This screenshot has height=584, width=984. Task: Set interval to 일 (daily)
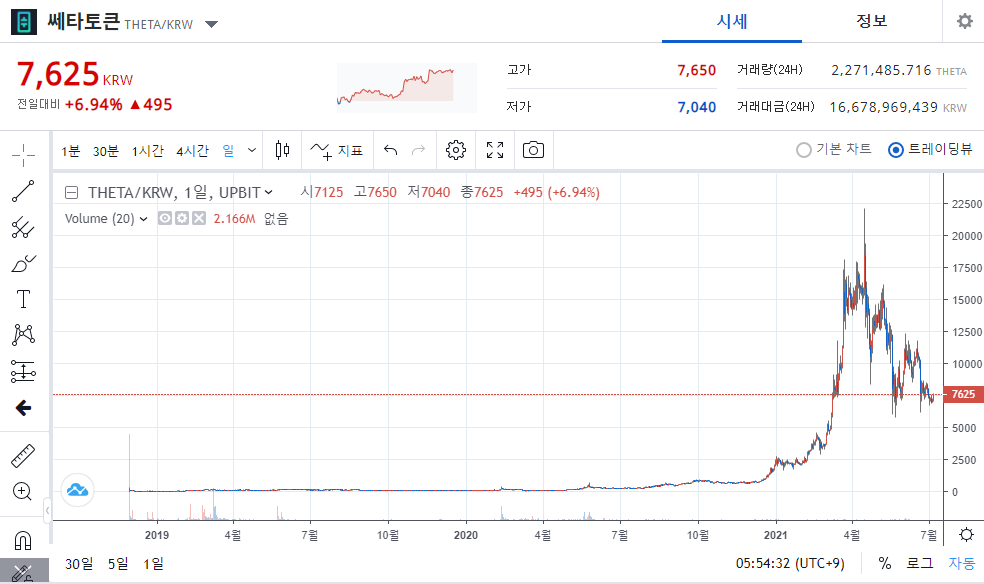[x=228, y=151]
